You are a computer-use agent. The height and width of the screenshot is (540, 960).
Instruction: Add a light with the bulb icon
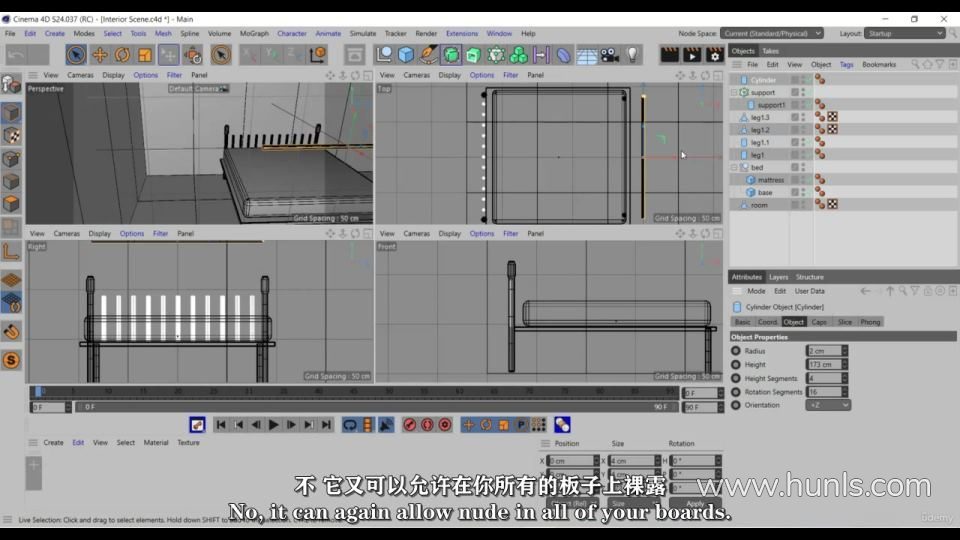[x=632, y=55]
